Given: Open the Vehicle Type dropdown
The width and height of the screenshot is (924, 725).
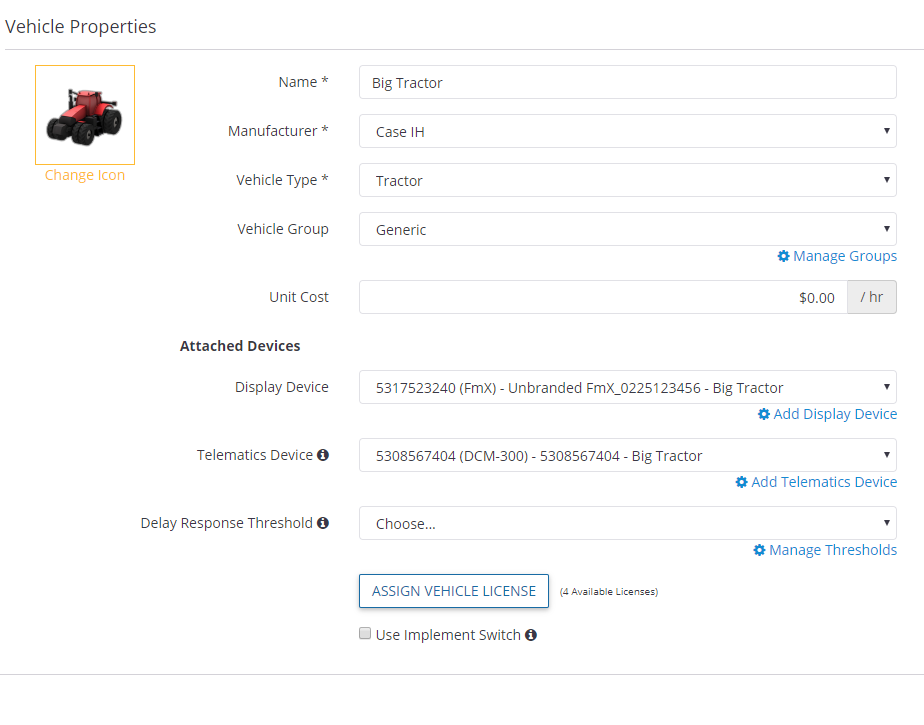Looking at the screenshot, I should tap(628, 180).
